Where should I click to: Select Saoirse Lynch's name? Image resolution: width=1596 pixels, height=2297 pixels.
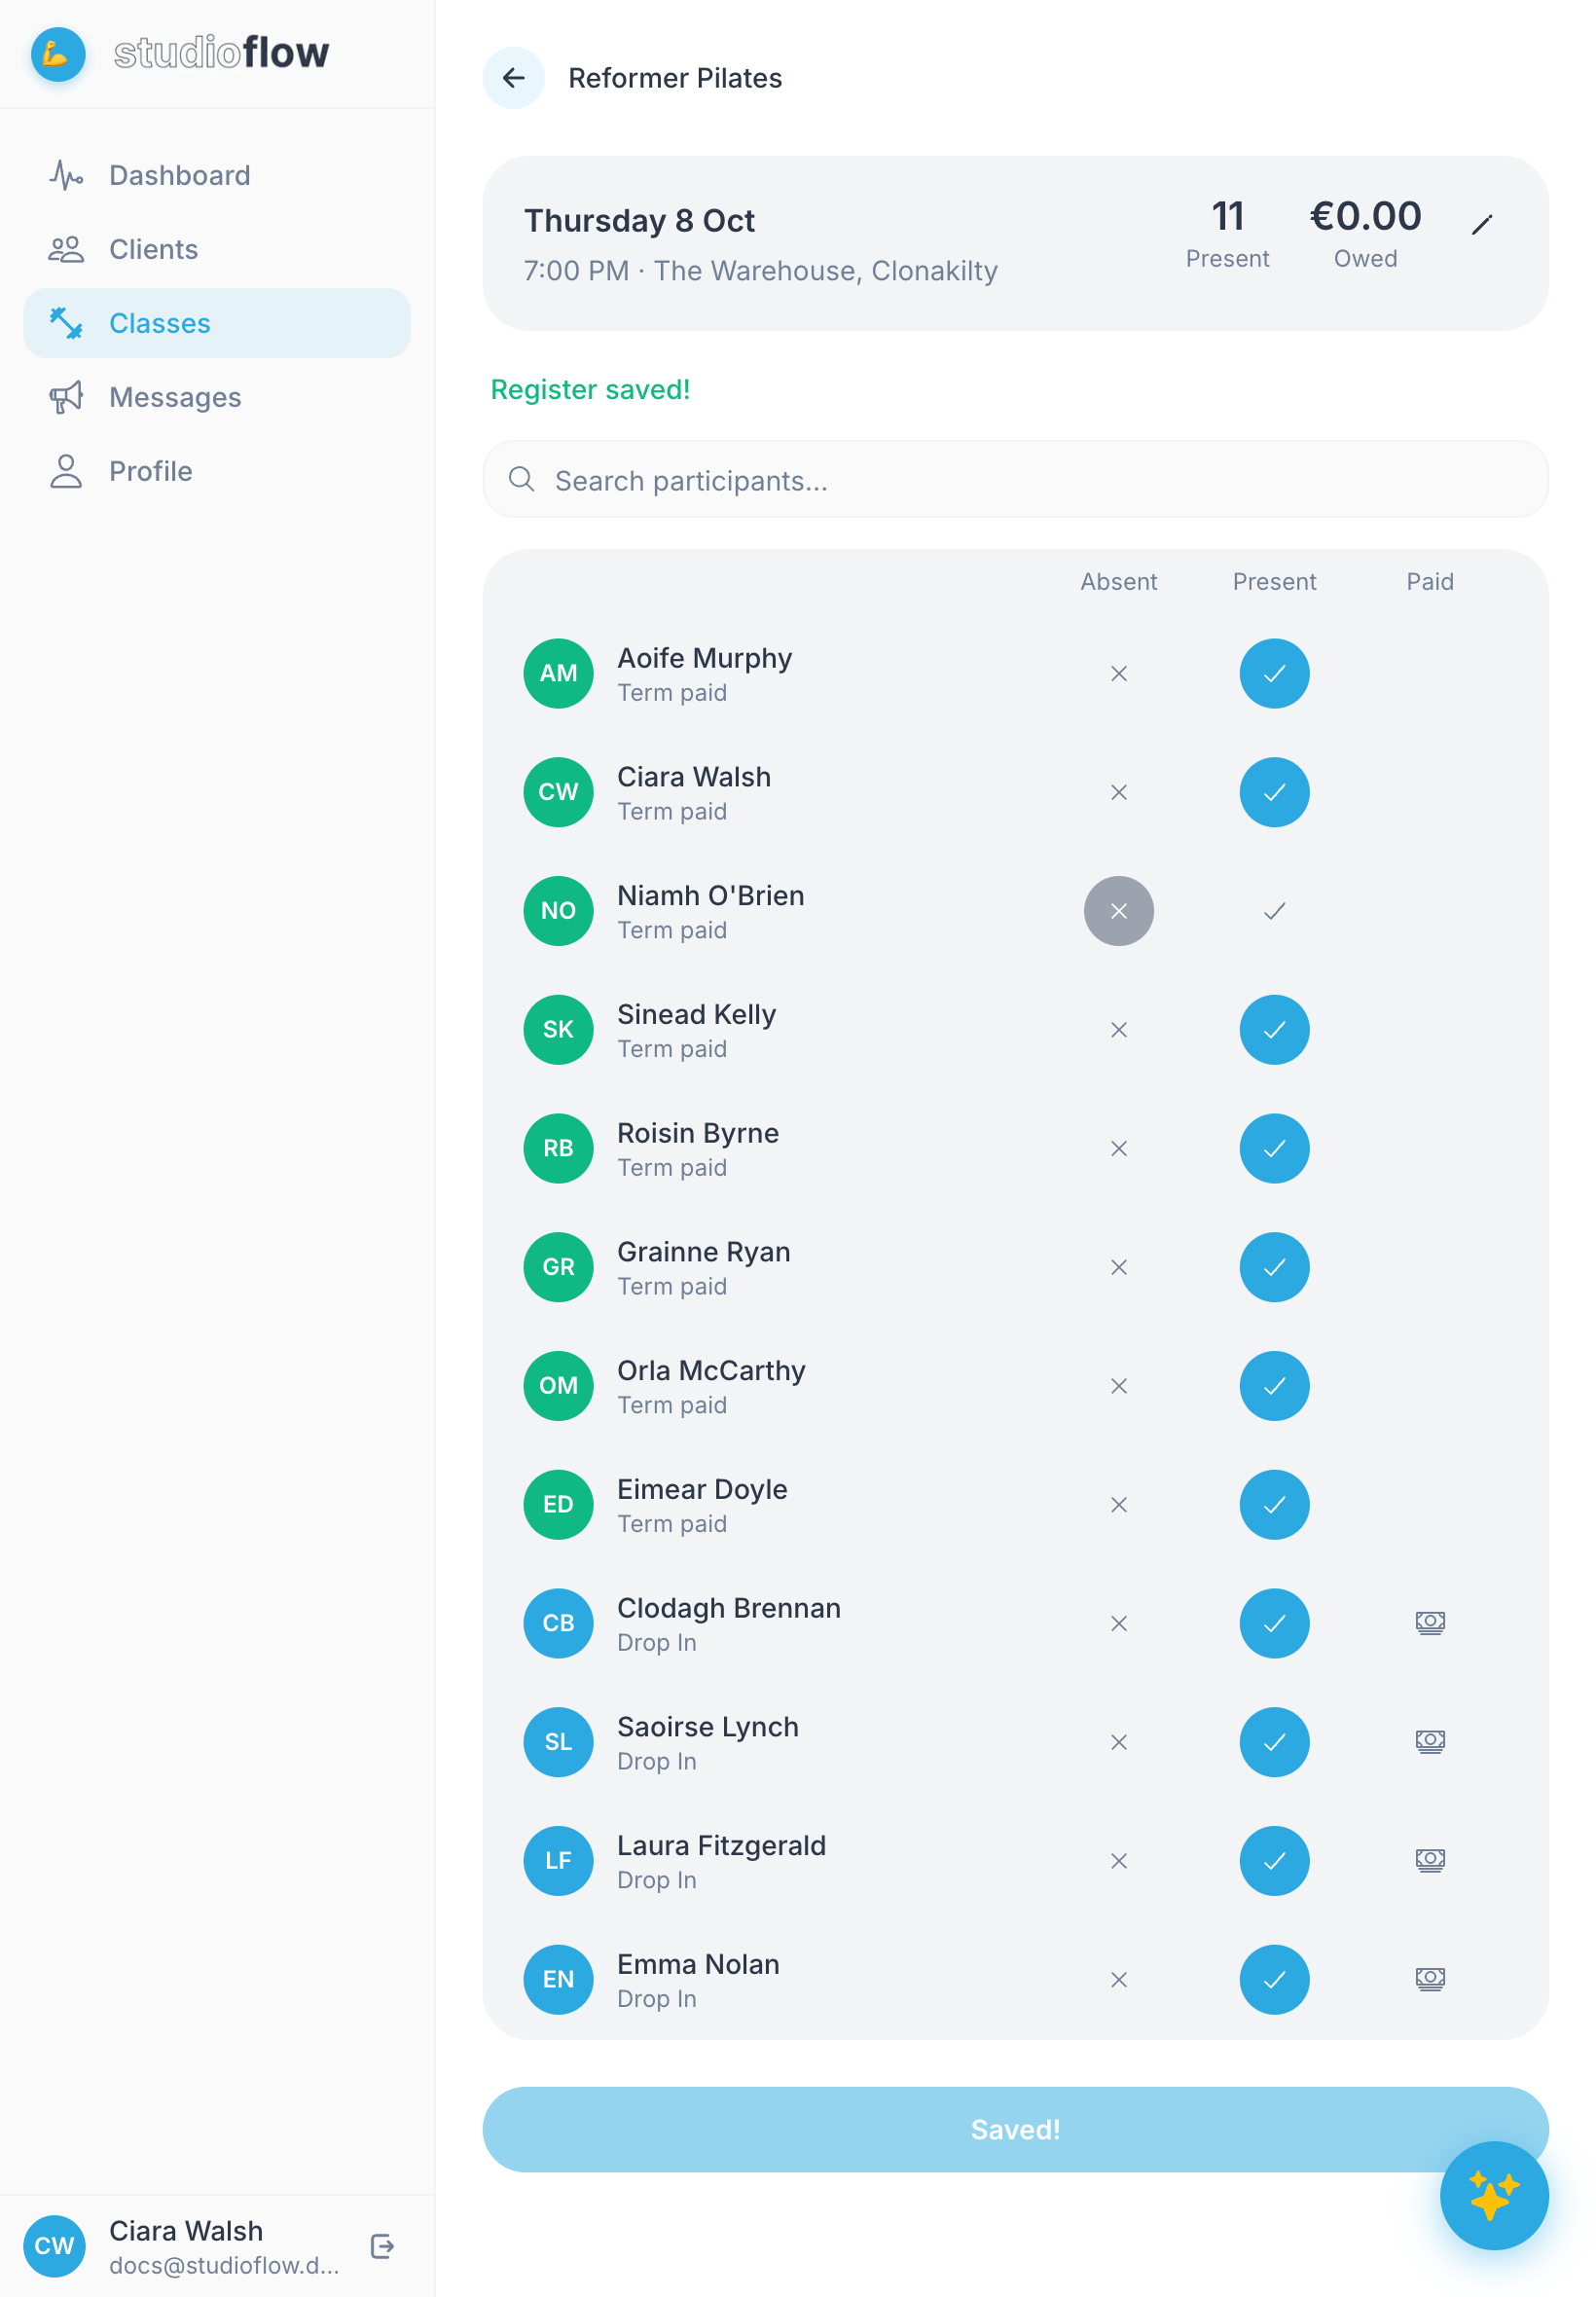[707, 1727]
